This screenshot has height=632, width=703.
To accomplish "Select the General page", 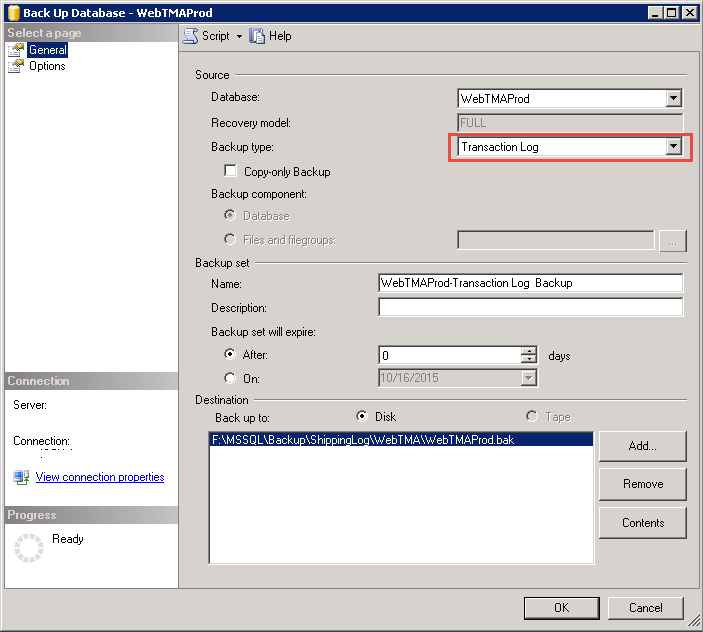I will 48,50.
